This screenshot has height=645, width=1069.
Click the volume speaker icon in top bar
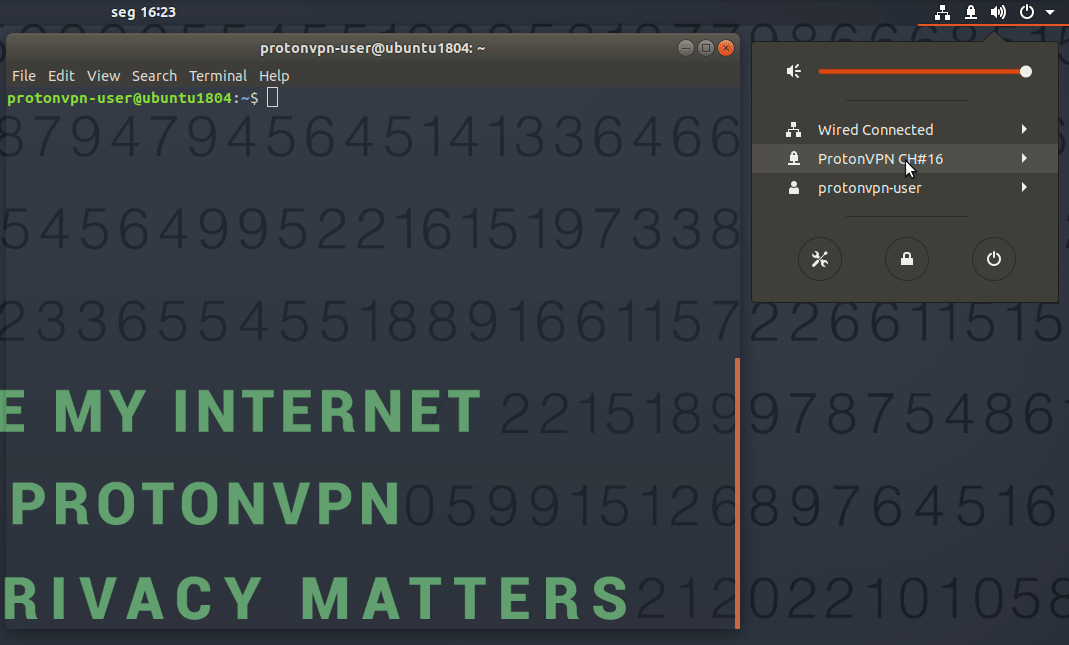coord(998,12)
